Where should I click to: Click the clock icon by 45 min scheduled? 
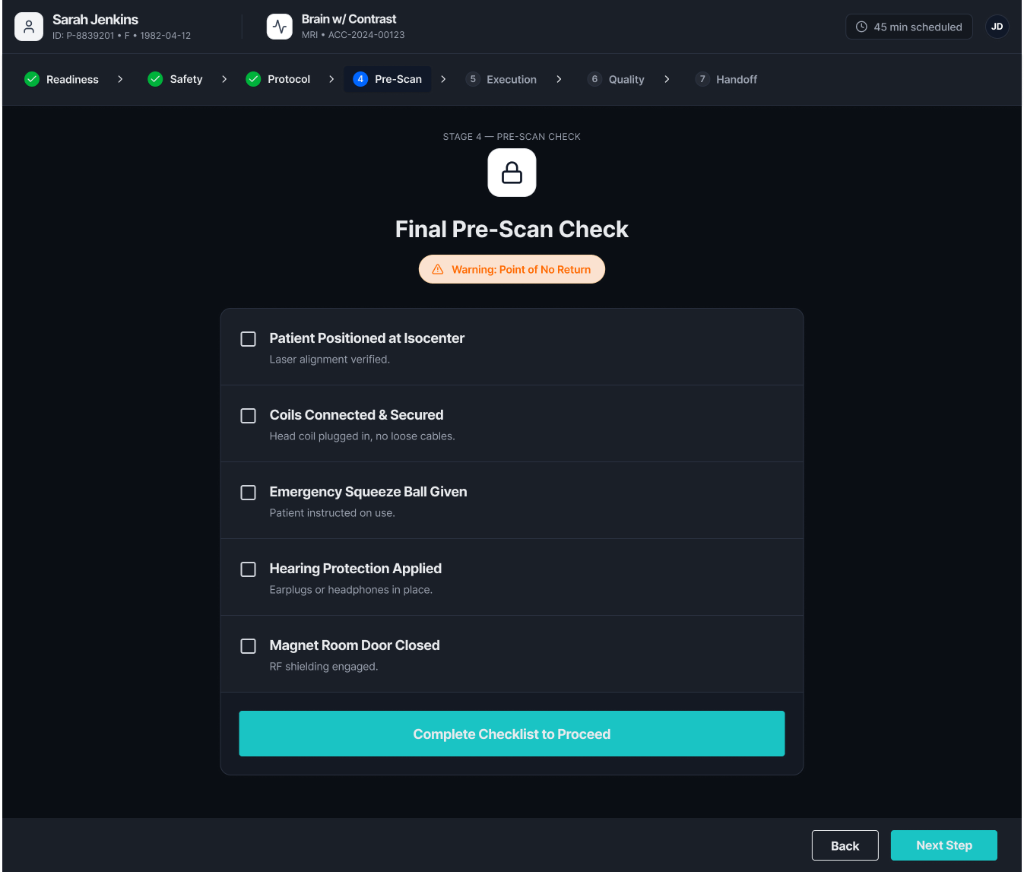tap(861, 27)
